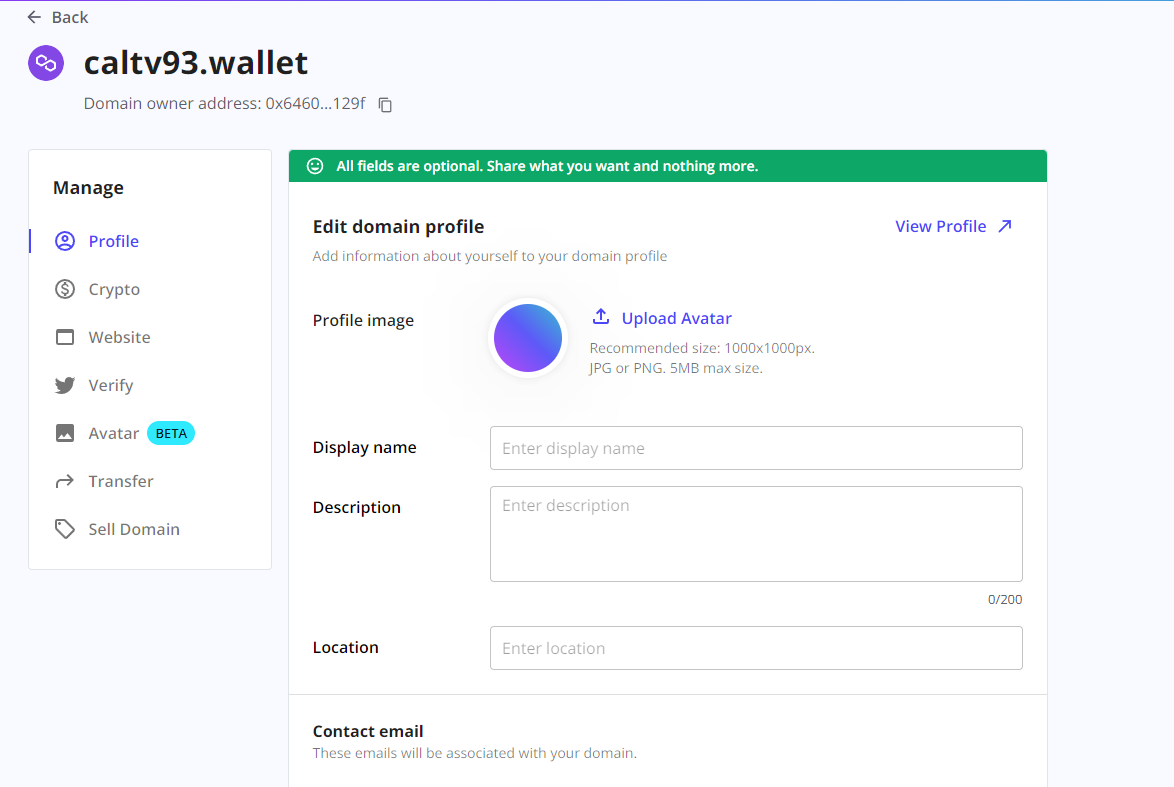Click the Transfer arrow icon

tap(65, 481)
